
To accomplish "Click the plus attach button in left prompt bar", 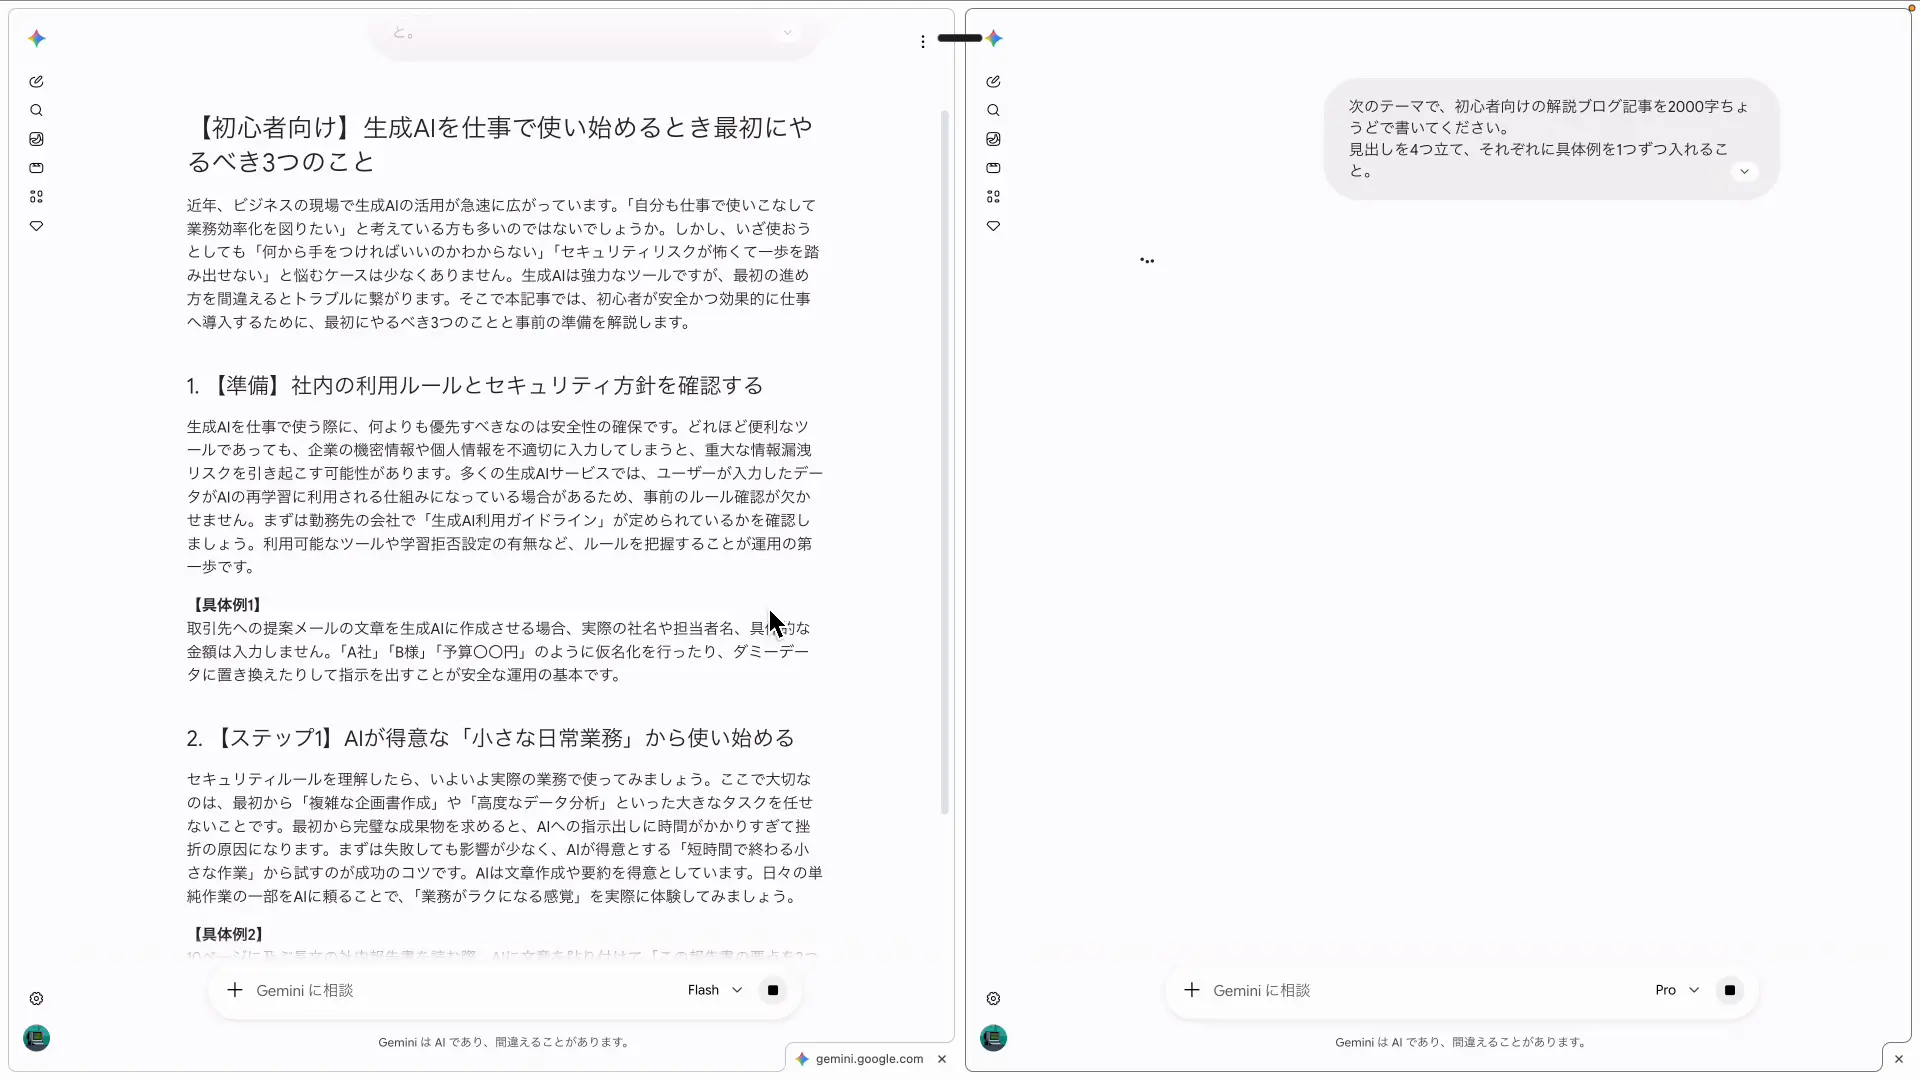I will click(x=235, y=990).
